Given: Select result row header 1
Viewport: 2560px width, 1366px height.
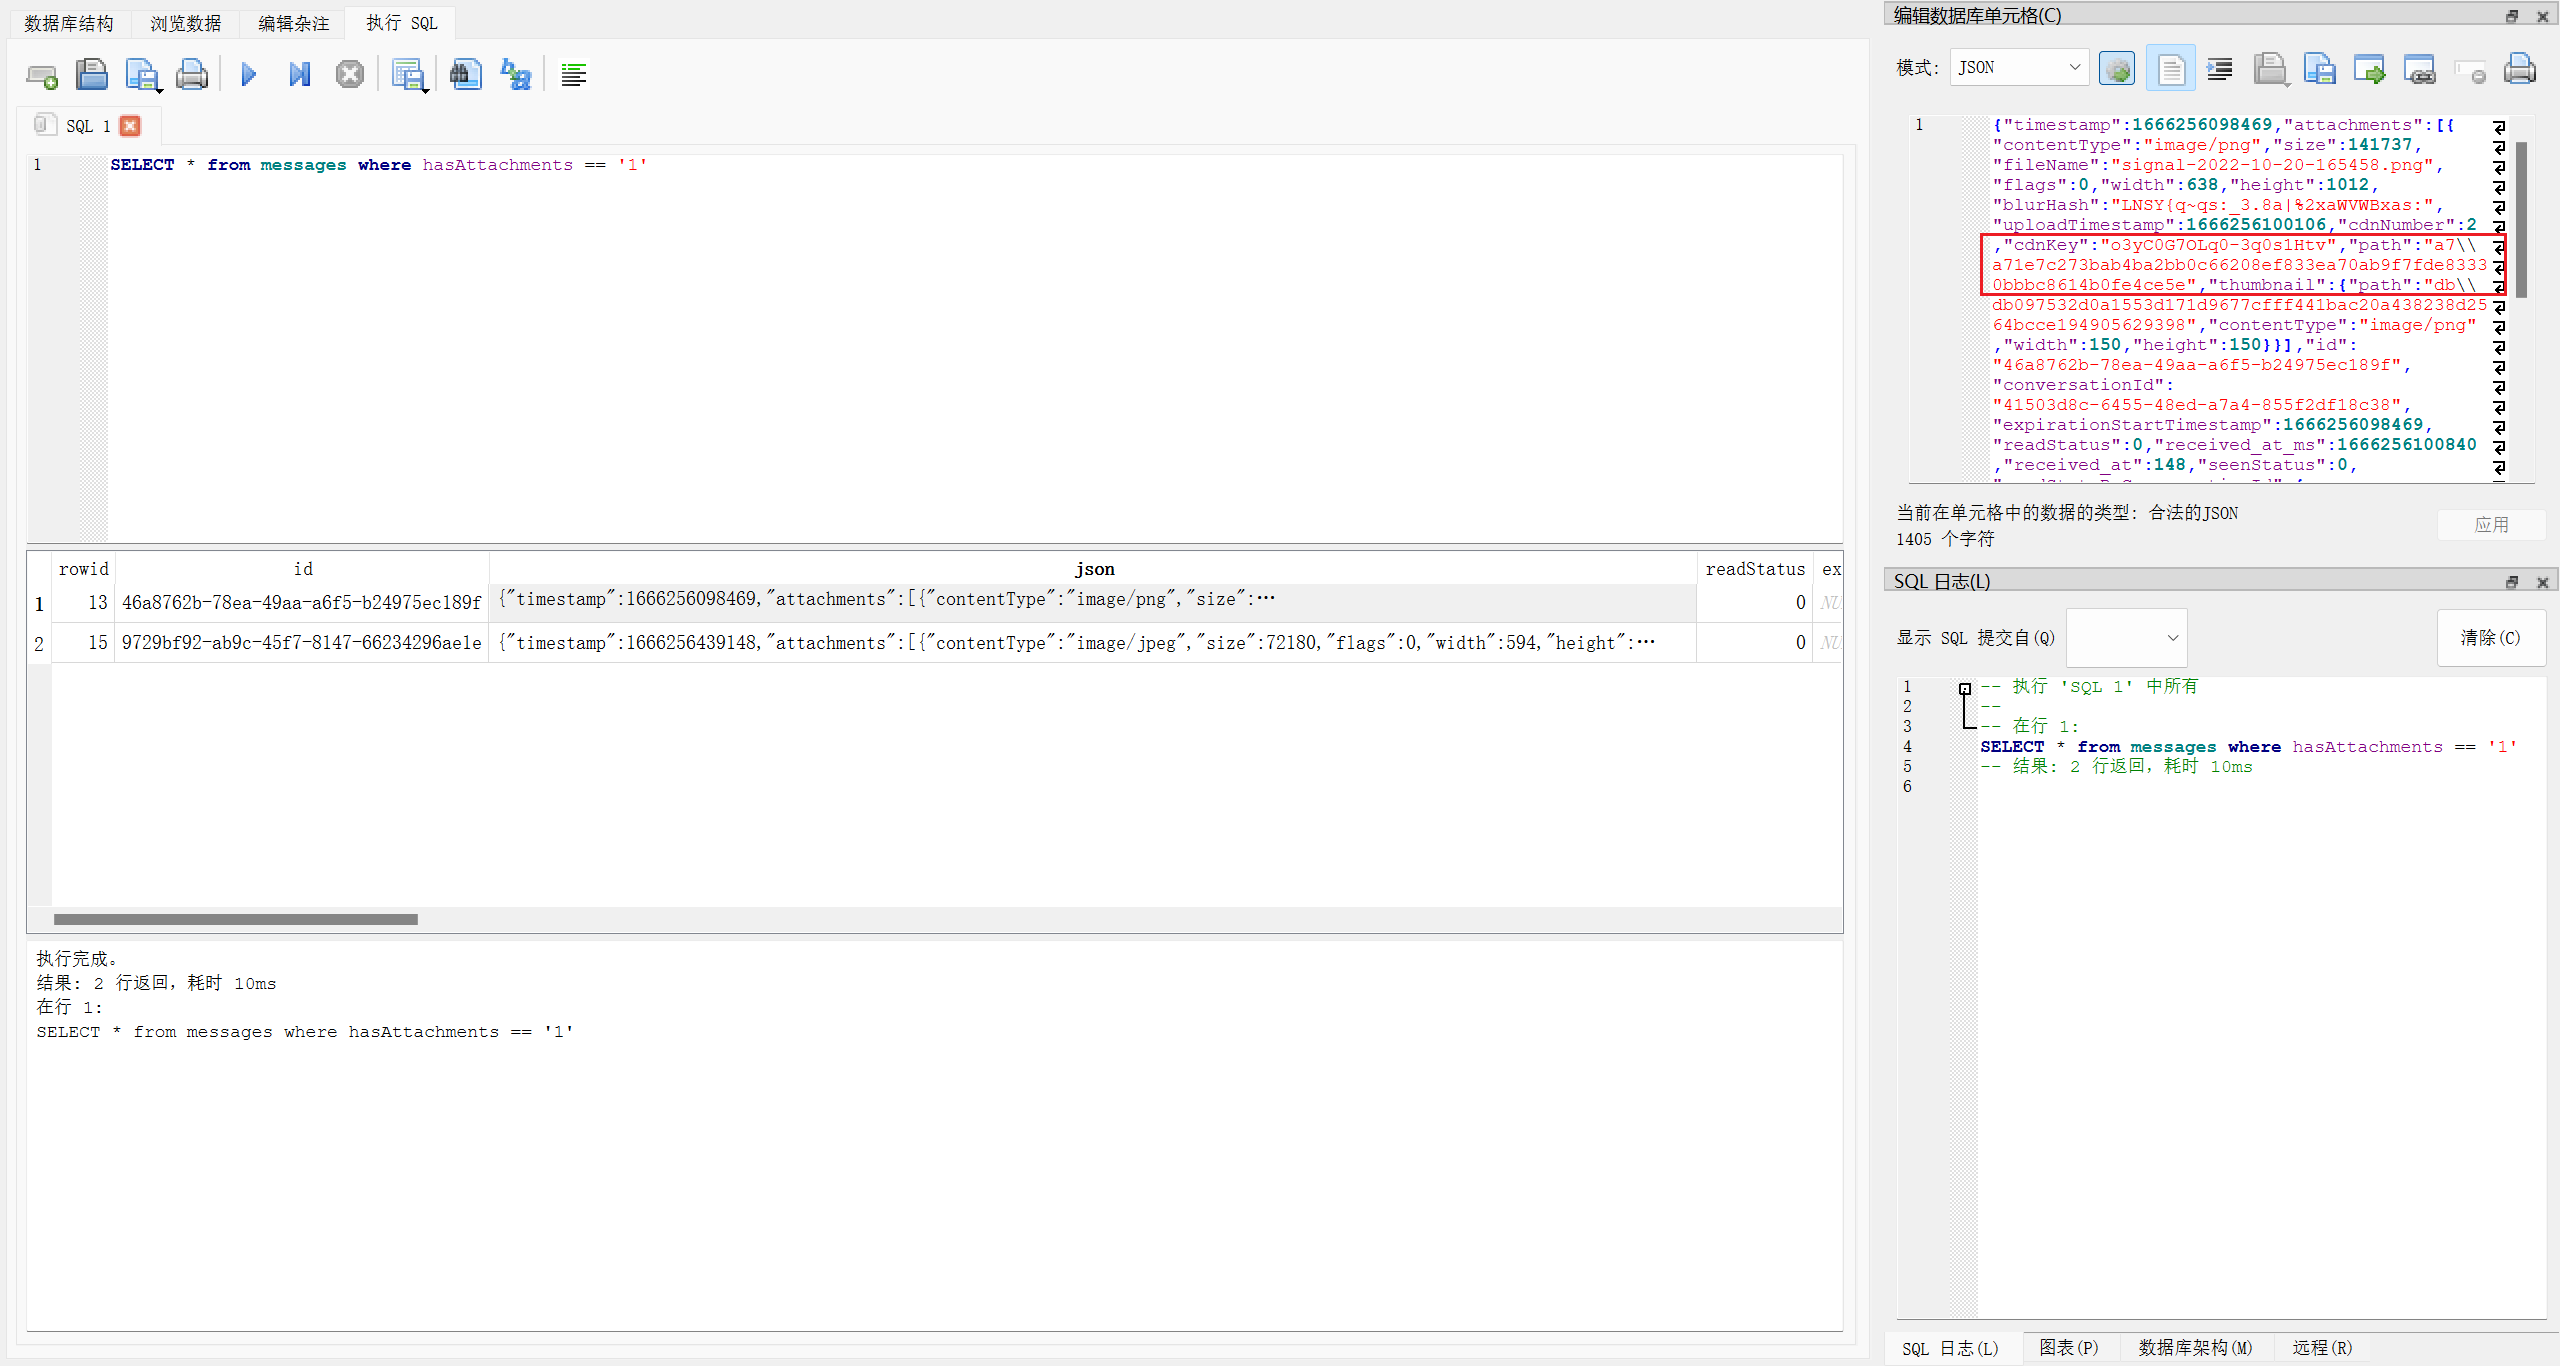Looking at the screenshot, I should [x=39, y=603].
